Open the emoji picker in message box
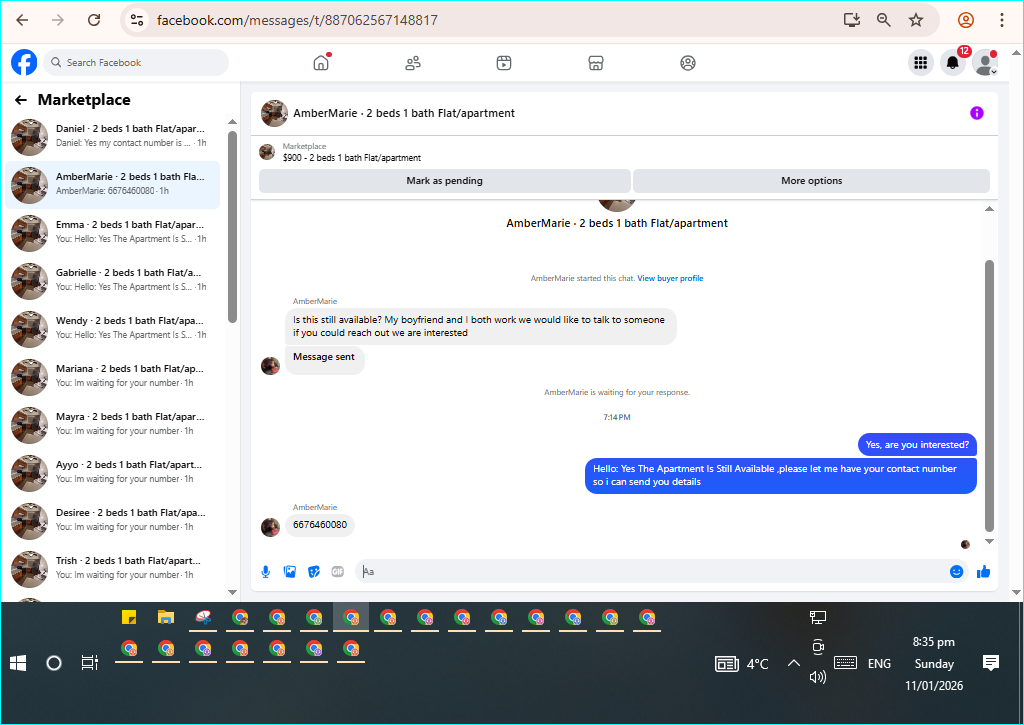This screenshot has height=725, width=1024. point(956,572)
